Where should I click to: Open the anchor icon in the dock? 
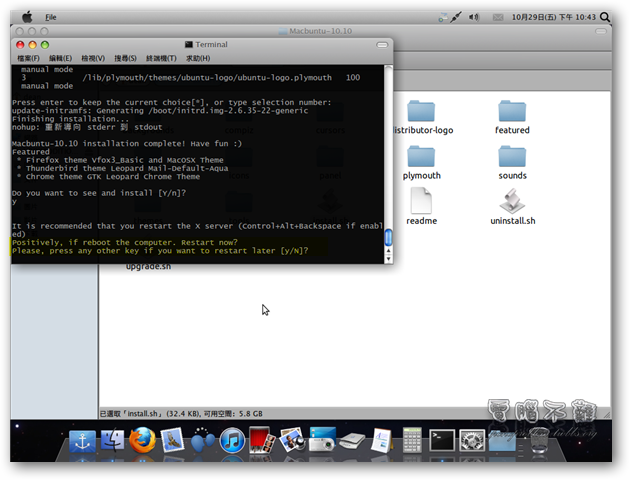[82, 440]
